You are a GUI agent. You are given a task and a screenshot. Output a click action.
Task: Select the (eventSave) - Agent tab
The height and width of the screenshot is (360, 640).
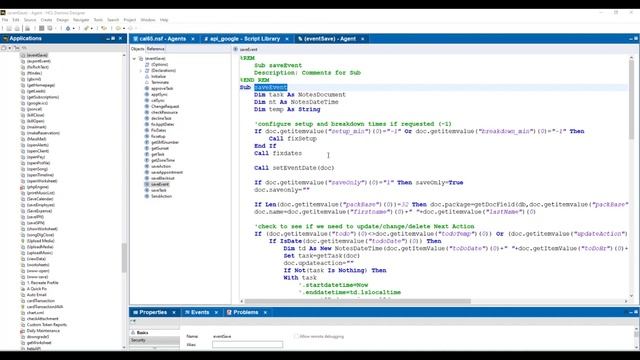(x=329, y=39)
